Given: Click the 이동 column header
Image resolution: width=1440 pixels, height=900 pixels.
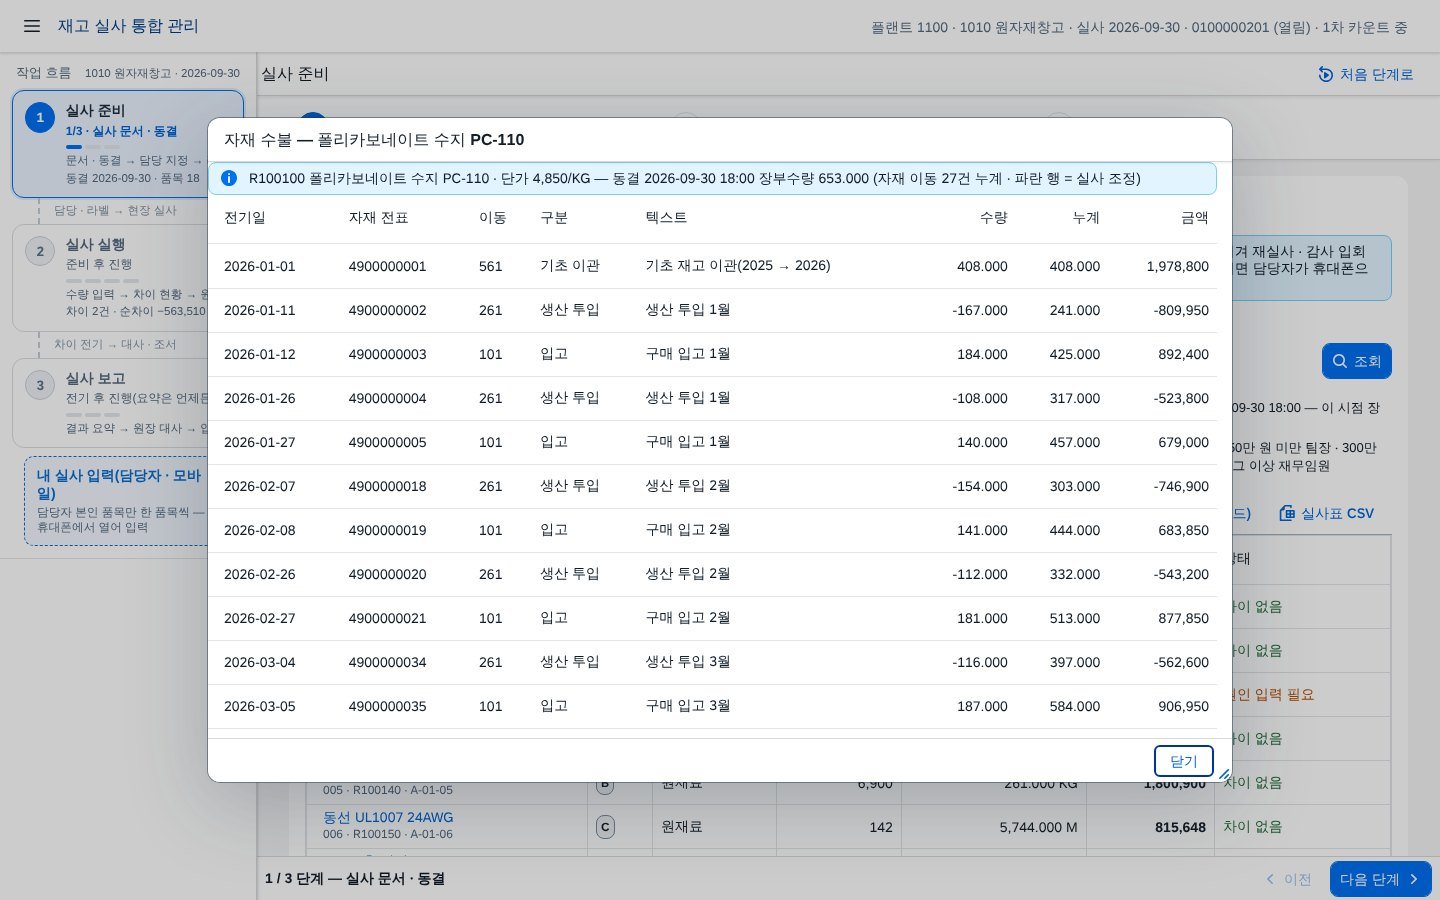Looking at the screenshot, I should pyautogui.click(x=493, y=218).
